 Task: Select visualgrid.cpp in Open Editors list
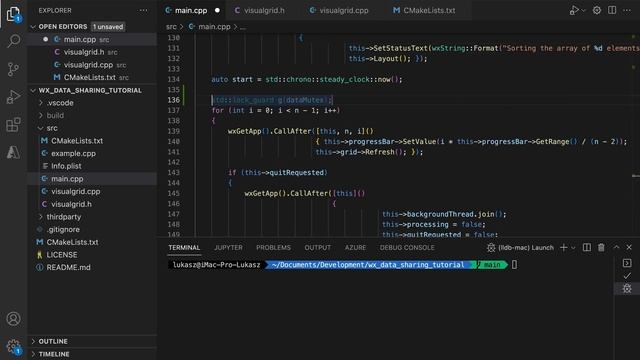tap(92, 64)
